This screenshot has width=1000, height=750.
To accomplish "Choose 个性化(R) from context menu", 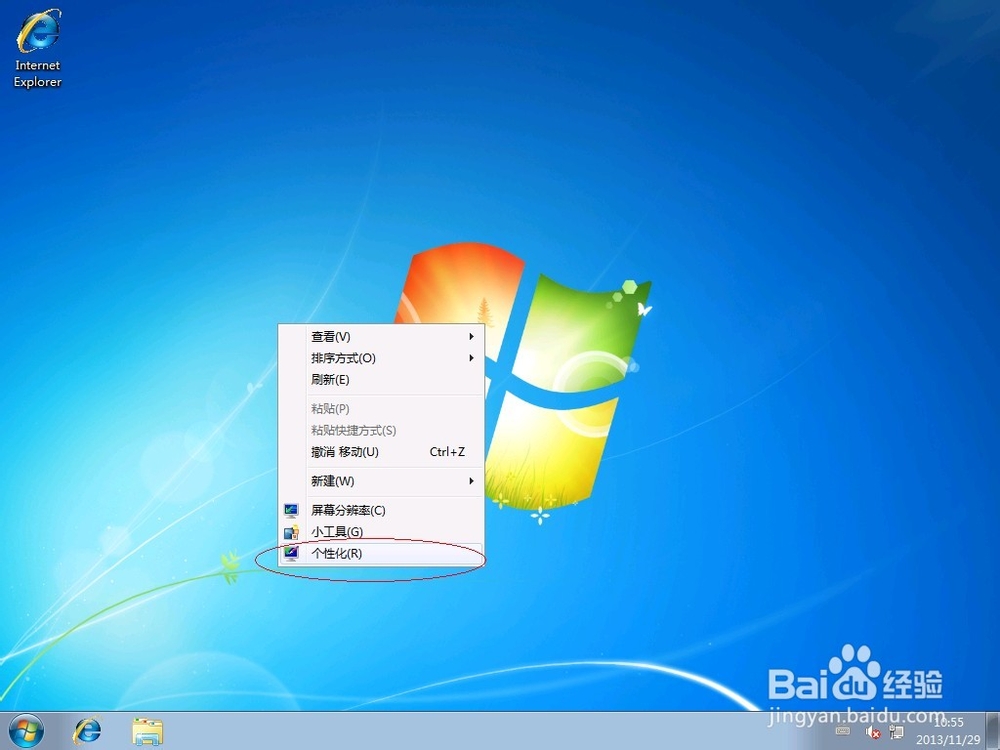I will pyautogui.click(x=381, y=554).
